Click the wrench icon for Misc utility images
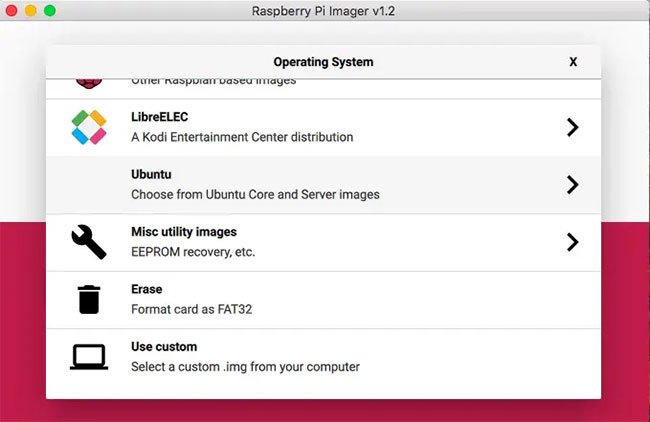This screenshot has height=422, width=650. (89, 242)
